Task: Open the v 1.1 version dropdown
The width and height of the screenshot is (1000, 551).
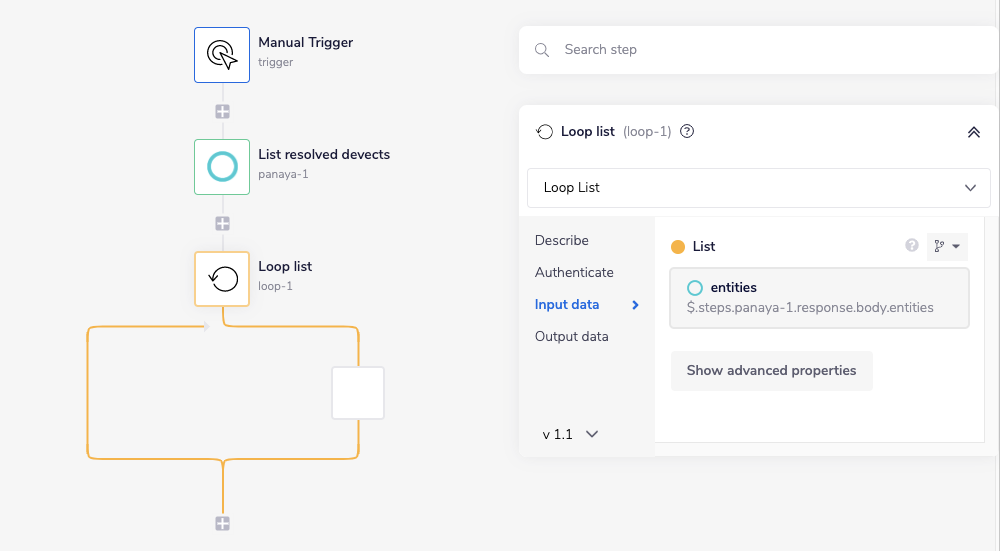Action: (570, 434)
